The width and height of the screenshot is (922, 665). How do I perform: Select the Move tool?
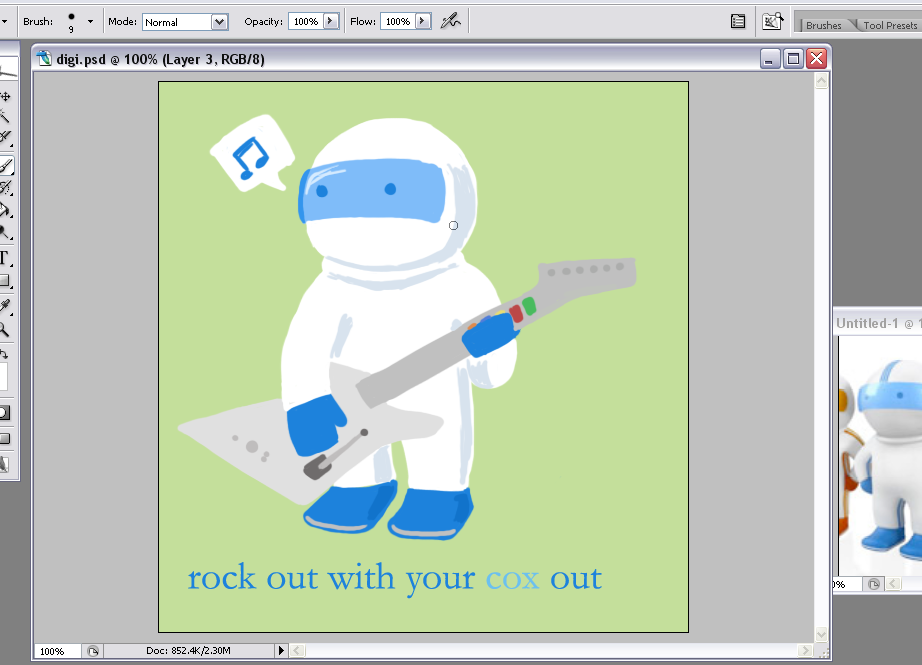6,96
